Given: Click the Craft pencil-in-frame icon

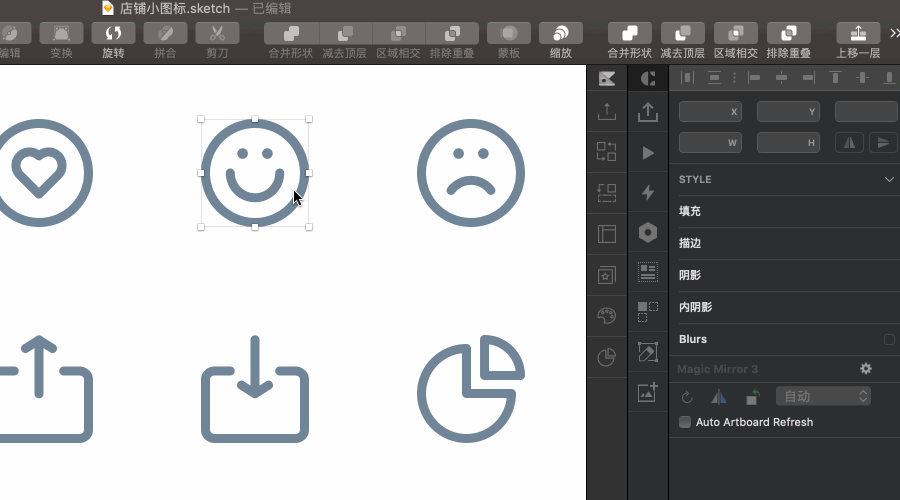Looking at the screenshot, I should coord(648,352).
